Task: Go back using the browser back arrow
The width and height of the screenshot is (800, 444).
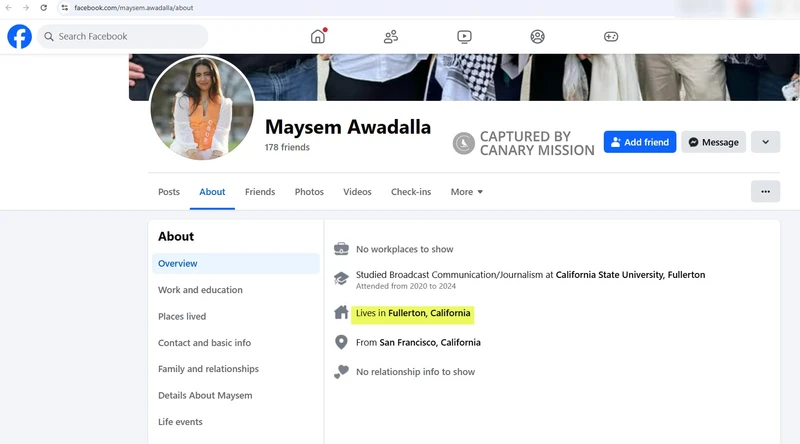Action: pos(9,7)
